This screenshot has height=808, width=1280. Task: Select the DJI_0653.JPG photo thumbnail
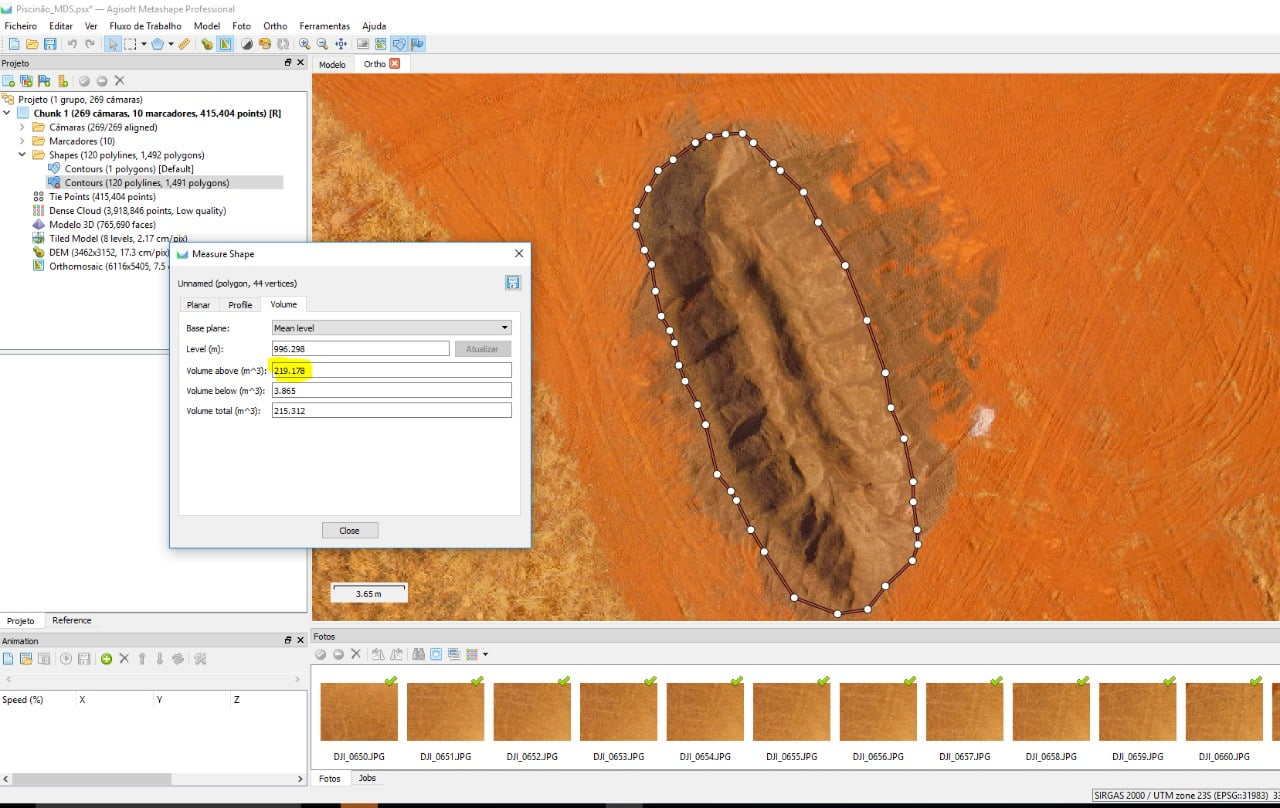[618, 712]
